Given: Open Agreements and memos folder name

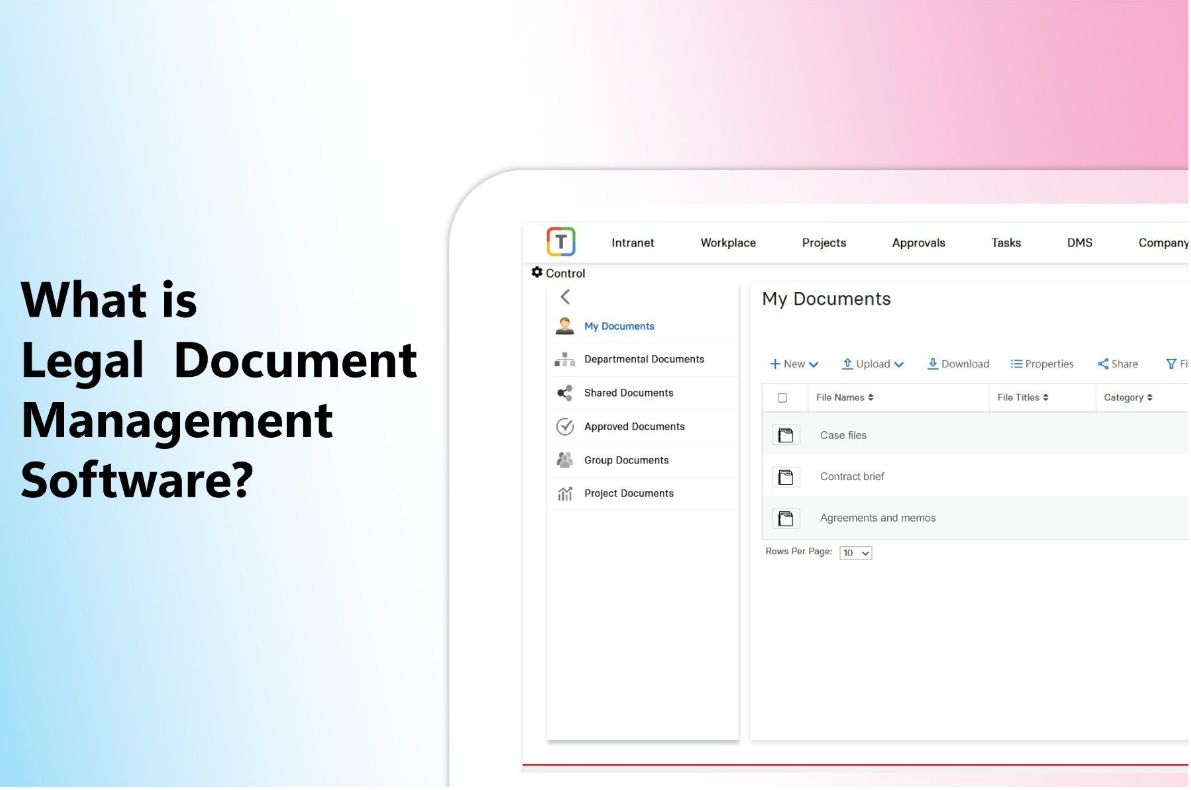Looking at the screenshot, I should coord(877,518).
